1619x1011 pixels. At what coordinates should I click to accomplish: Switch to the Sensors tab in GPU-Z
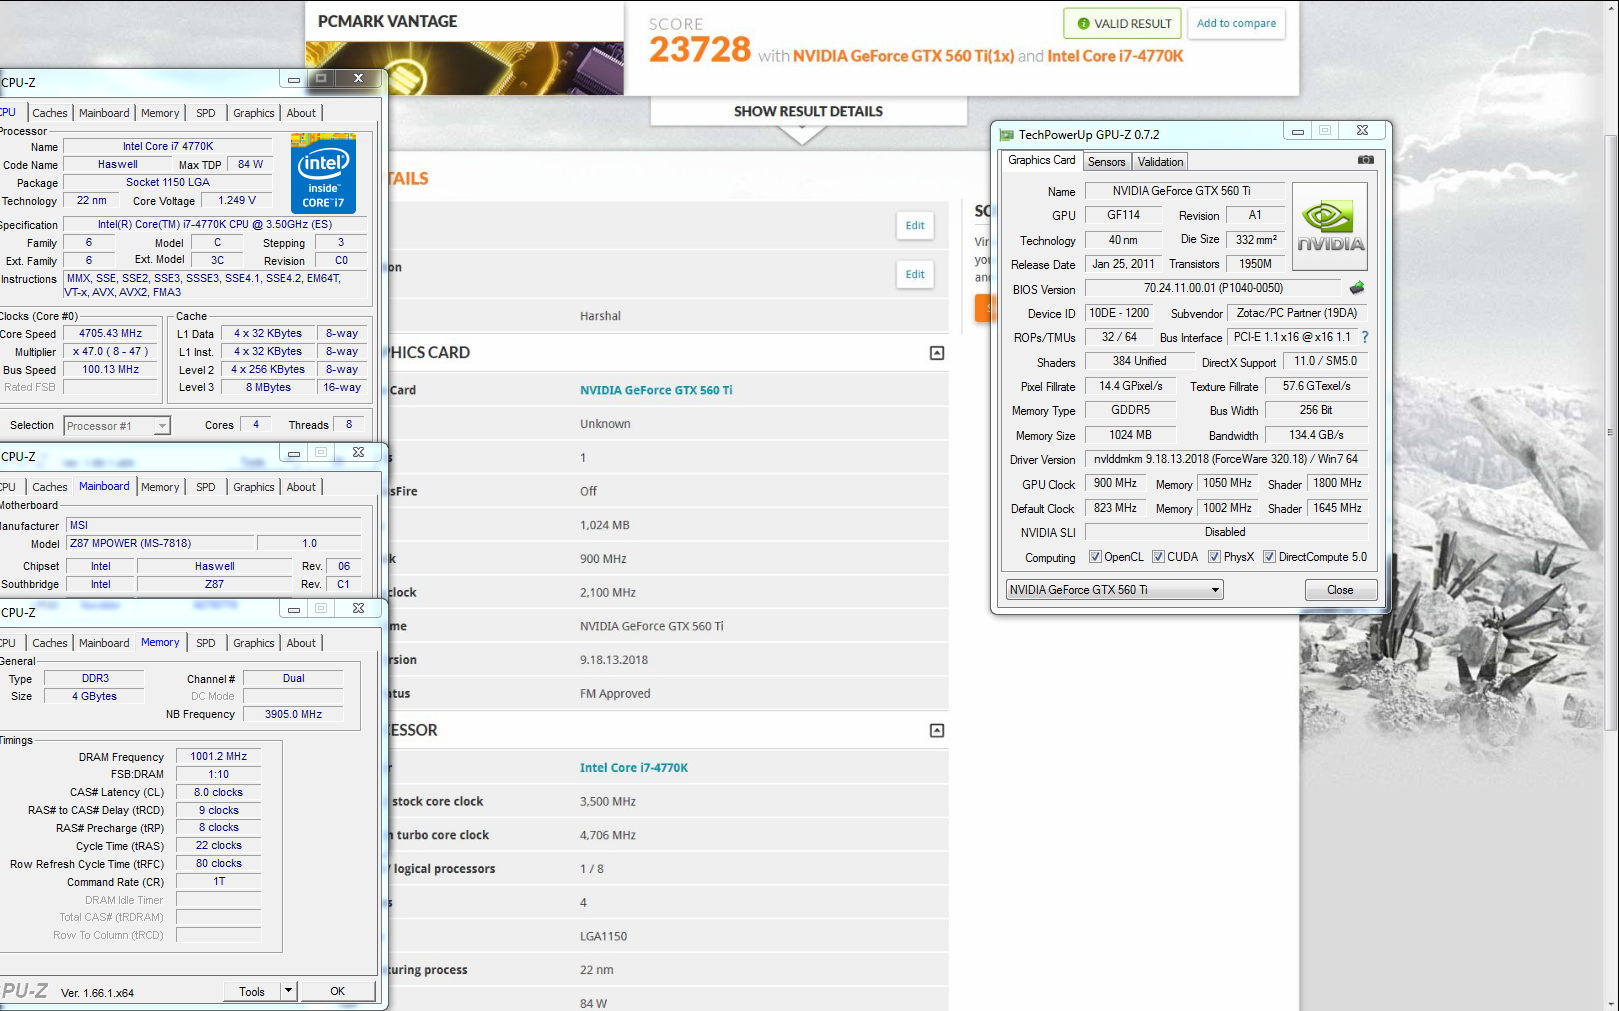coord(1106,161)
